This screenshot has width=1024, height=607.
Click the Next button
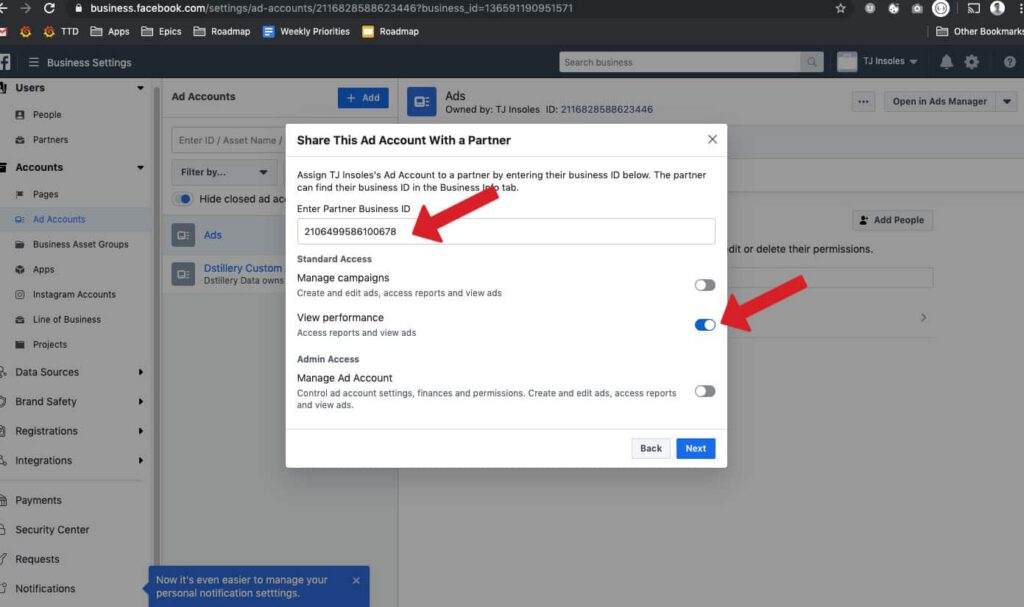(695, 448)
